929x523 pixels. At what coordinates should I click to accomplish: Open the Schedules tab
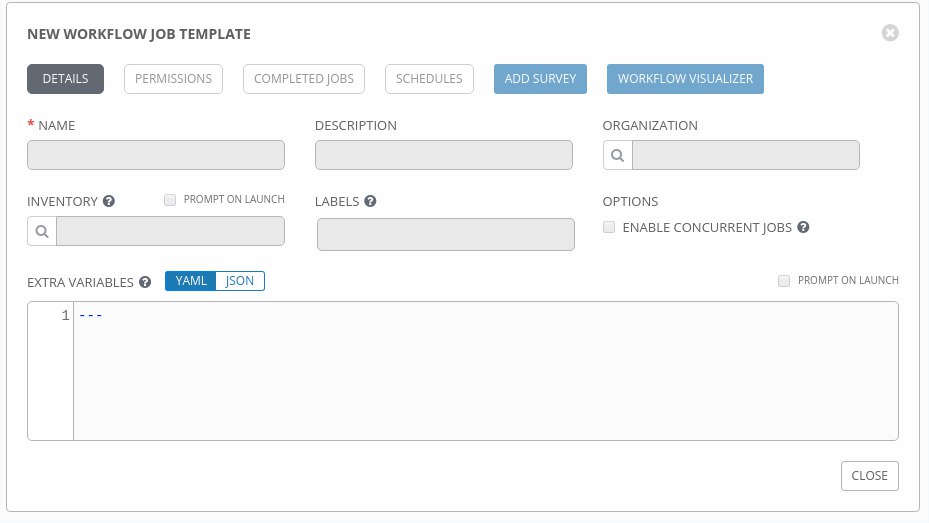[430, 79]
